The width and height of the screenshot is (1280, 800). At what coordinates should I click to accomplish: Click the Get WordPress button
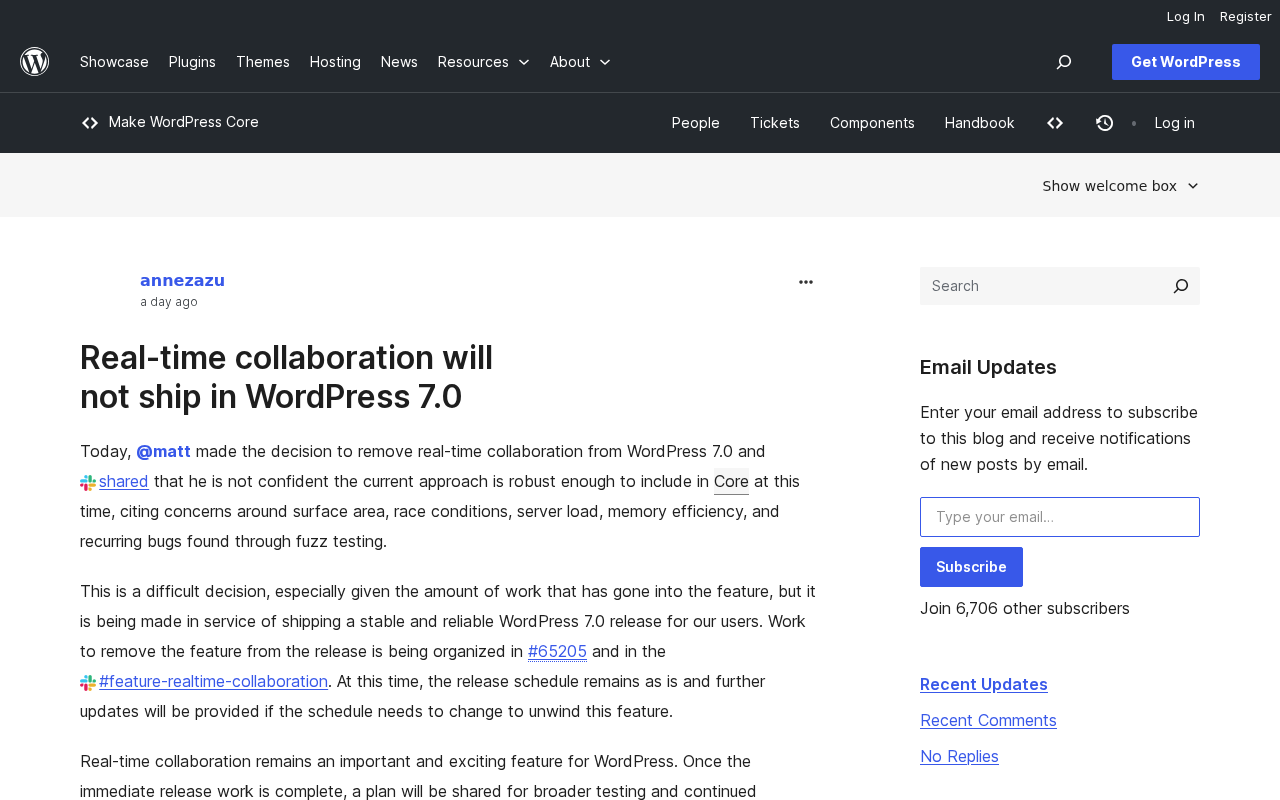click(x=1186, y=62)
